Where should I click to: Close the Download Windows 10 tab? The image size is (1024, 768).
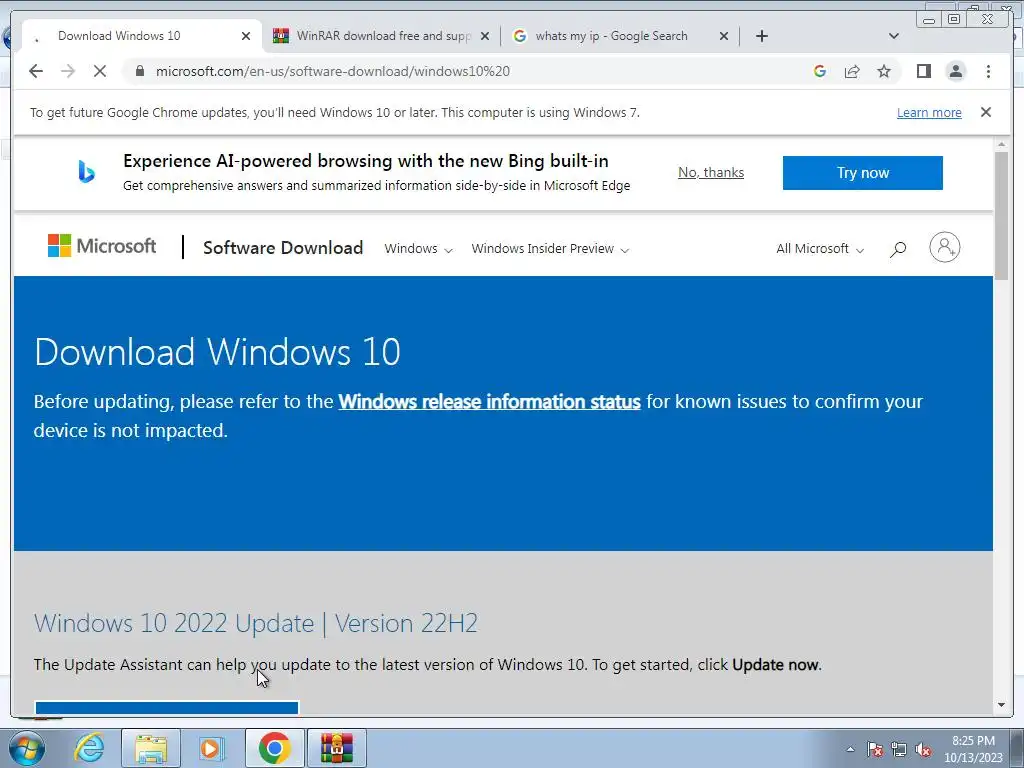pos(246,36)
